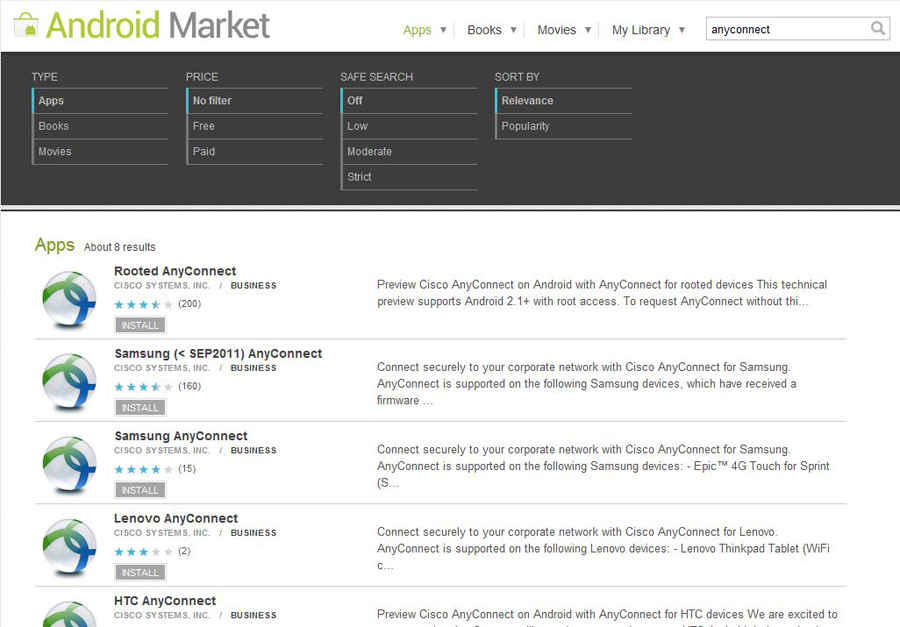Open the Samsung (< SEP2011) AnyConnect title link

(218, 354)
